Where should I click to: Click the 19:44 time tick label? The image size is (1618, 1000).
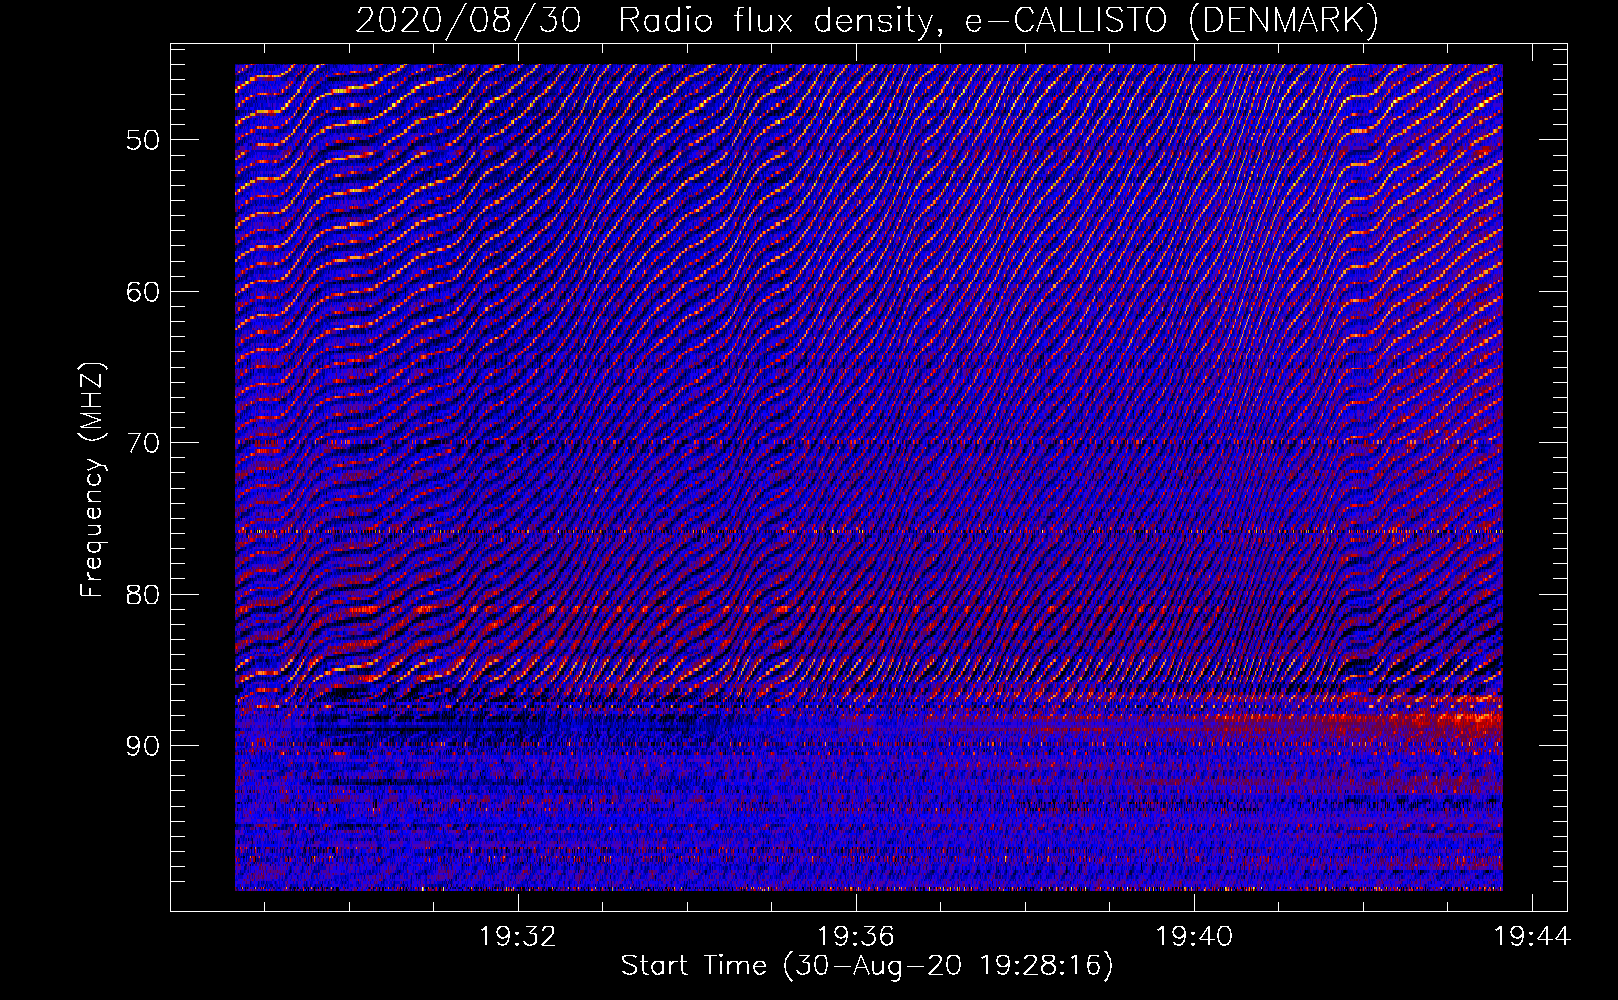point(1532,937)
